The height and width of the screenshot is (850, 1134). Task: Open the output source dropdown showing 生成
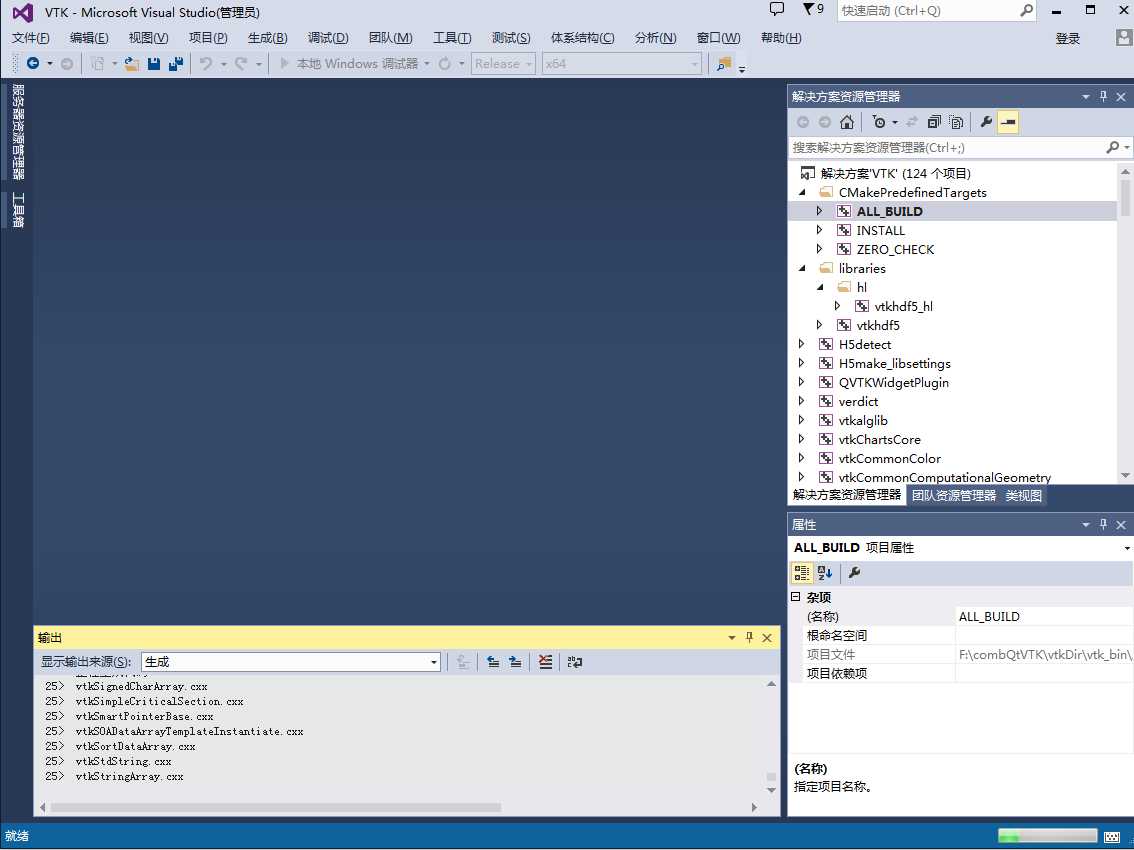291,662
